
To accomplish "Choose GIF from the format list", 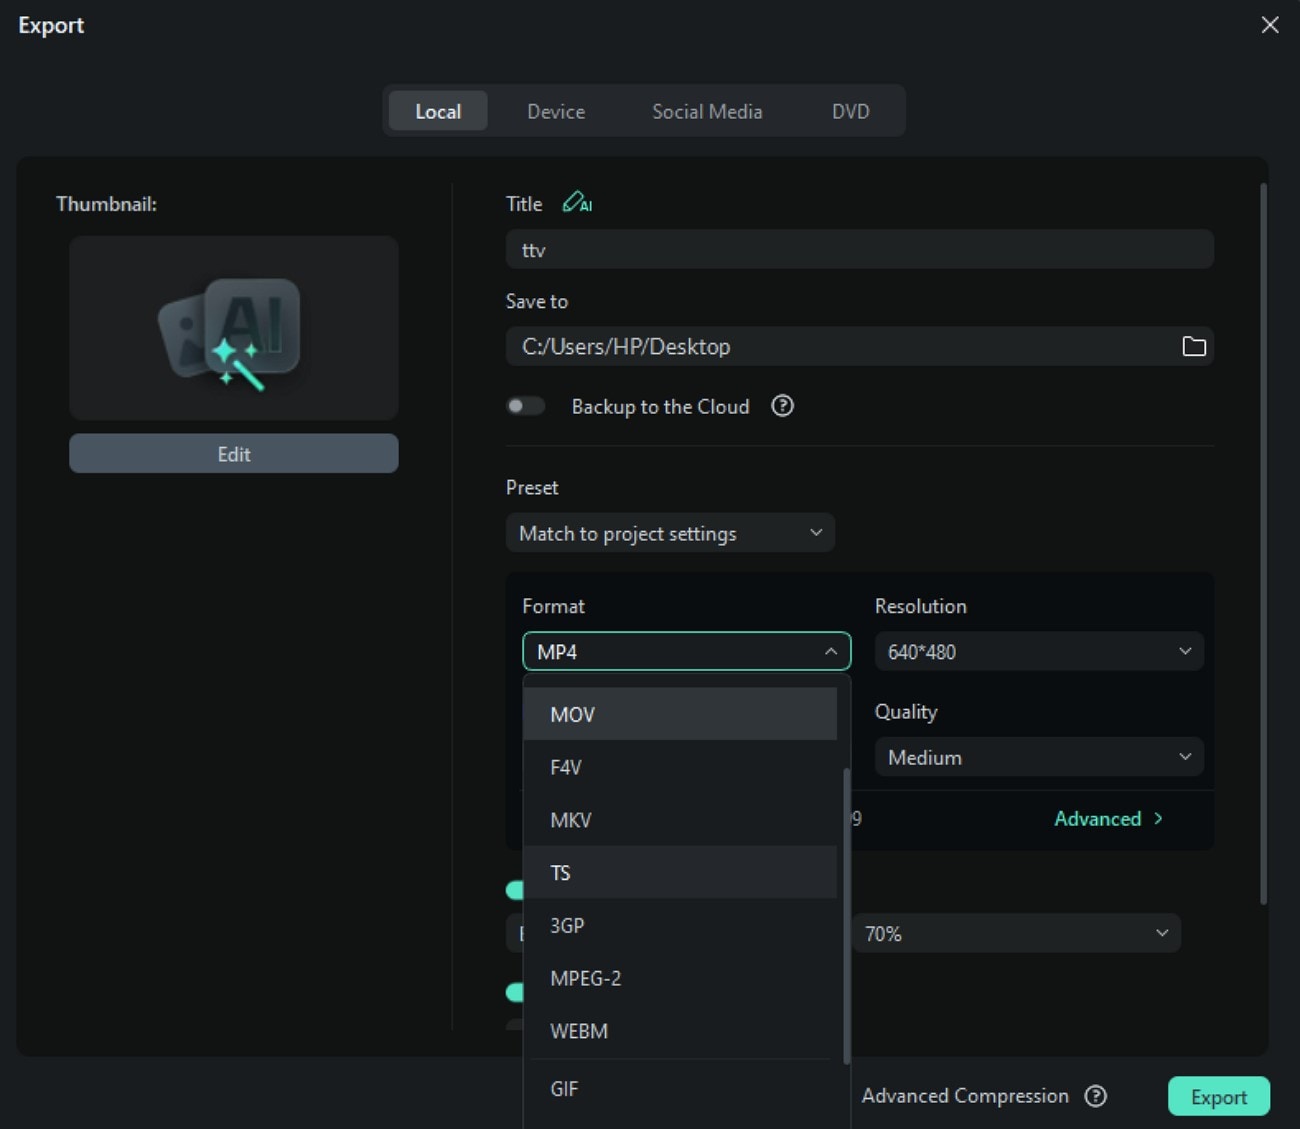I will point(680,1089).
